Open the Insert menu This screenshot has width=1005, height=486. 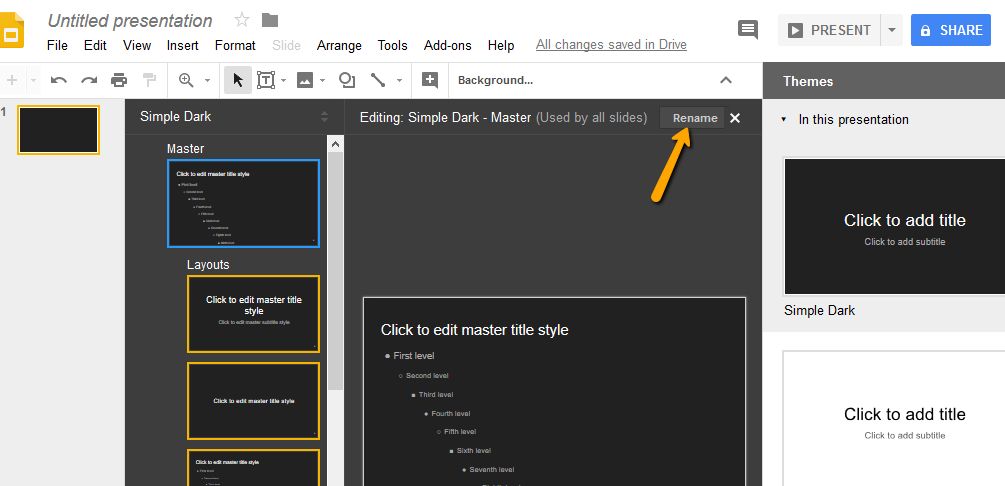point(182,45)
